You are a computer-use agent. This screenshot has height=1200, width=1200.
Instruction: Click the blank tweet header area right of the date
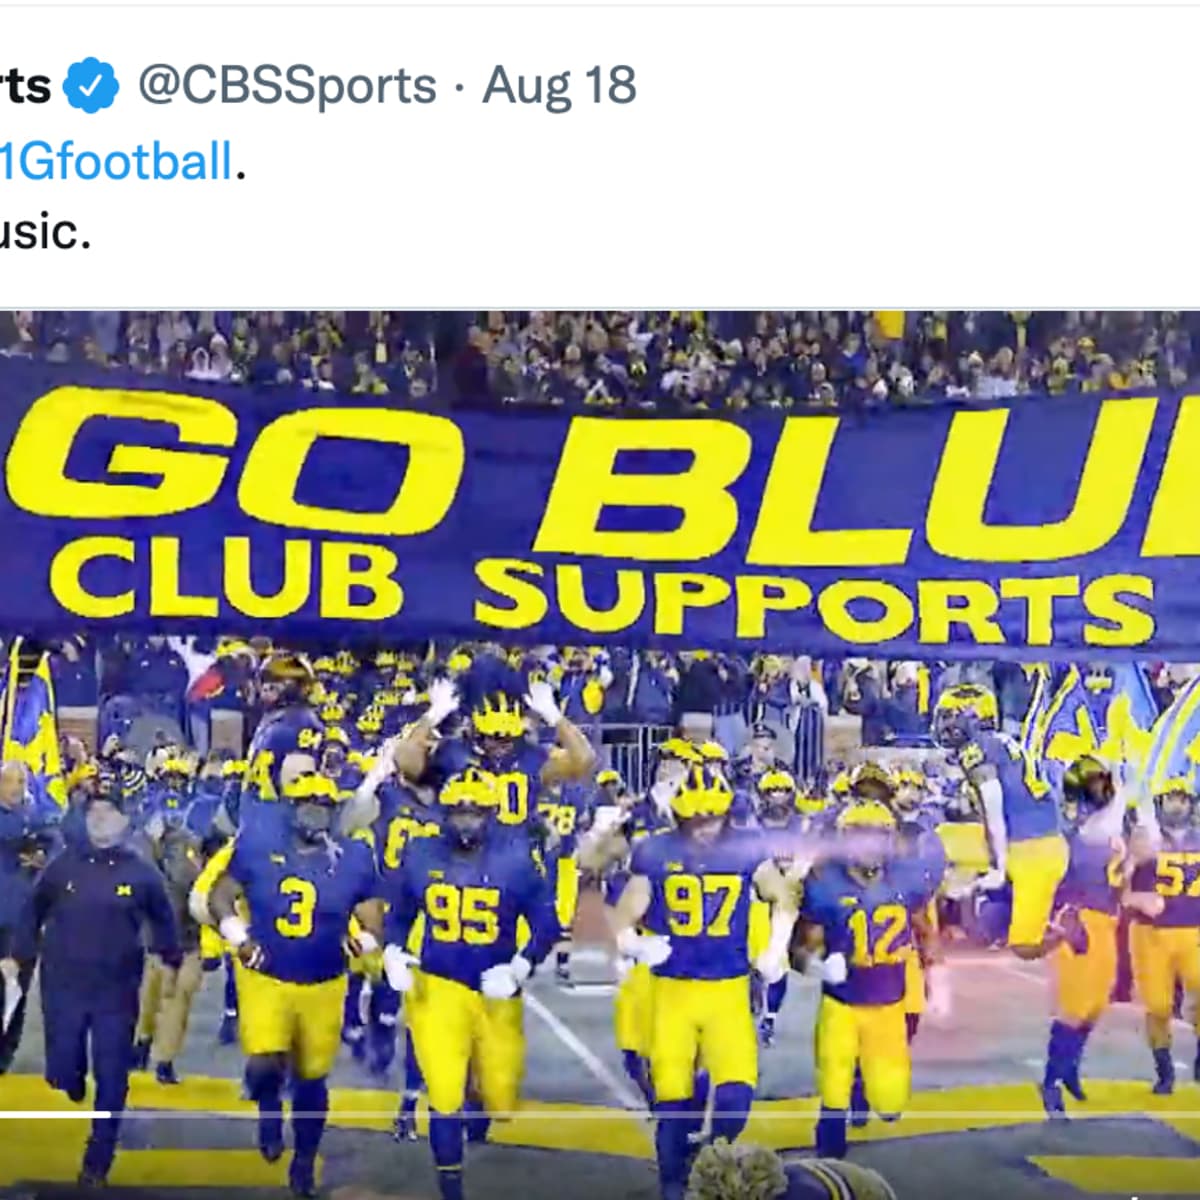pyautogui.click(x=900, y=86)
